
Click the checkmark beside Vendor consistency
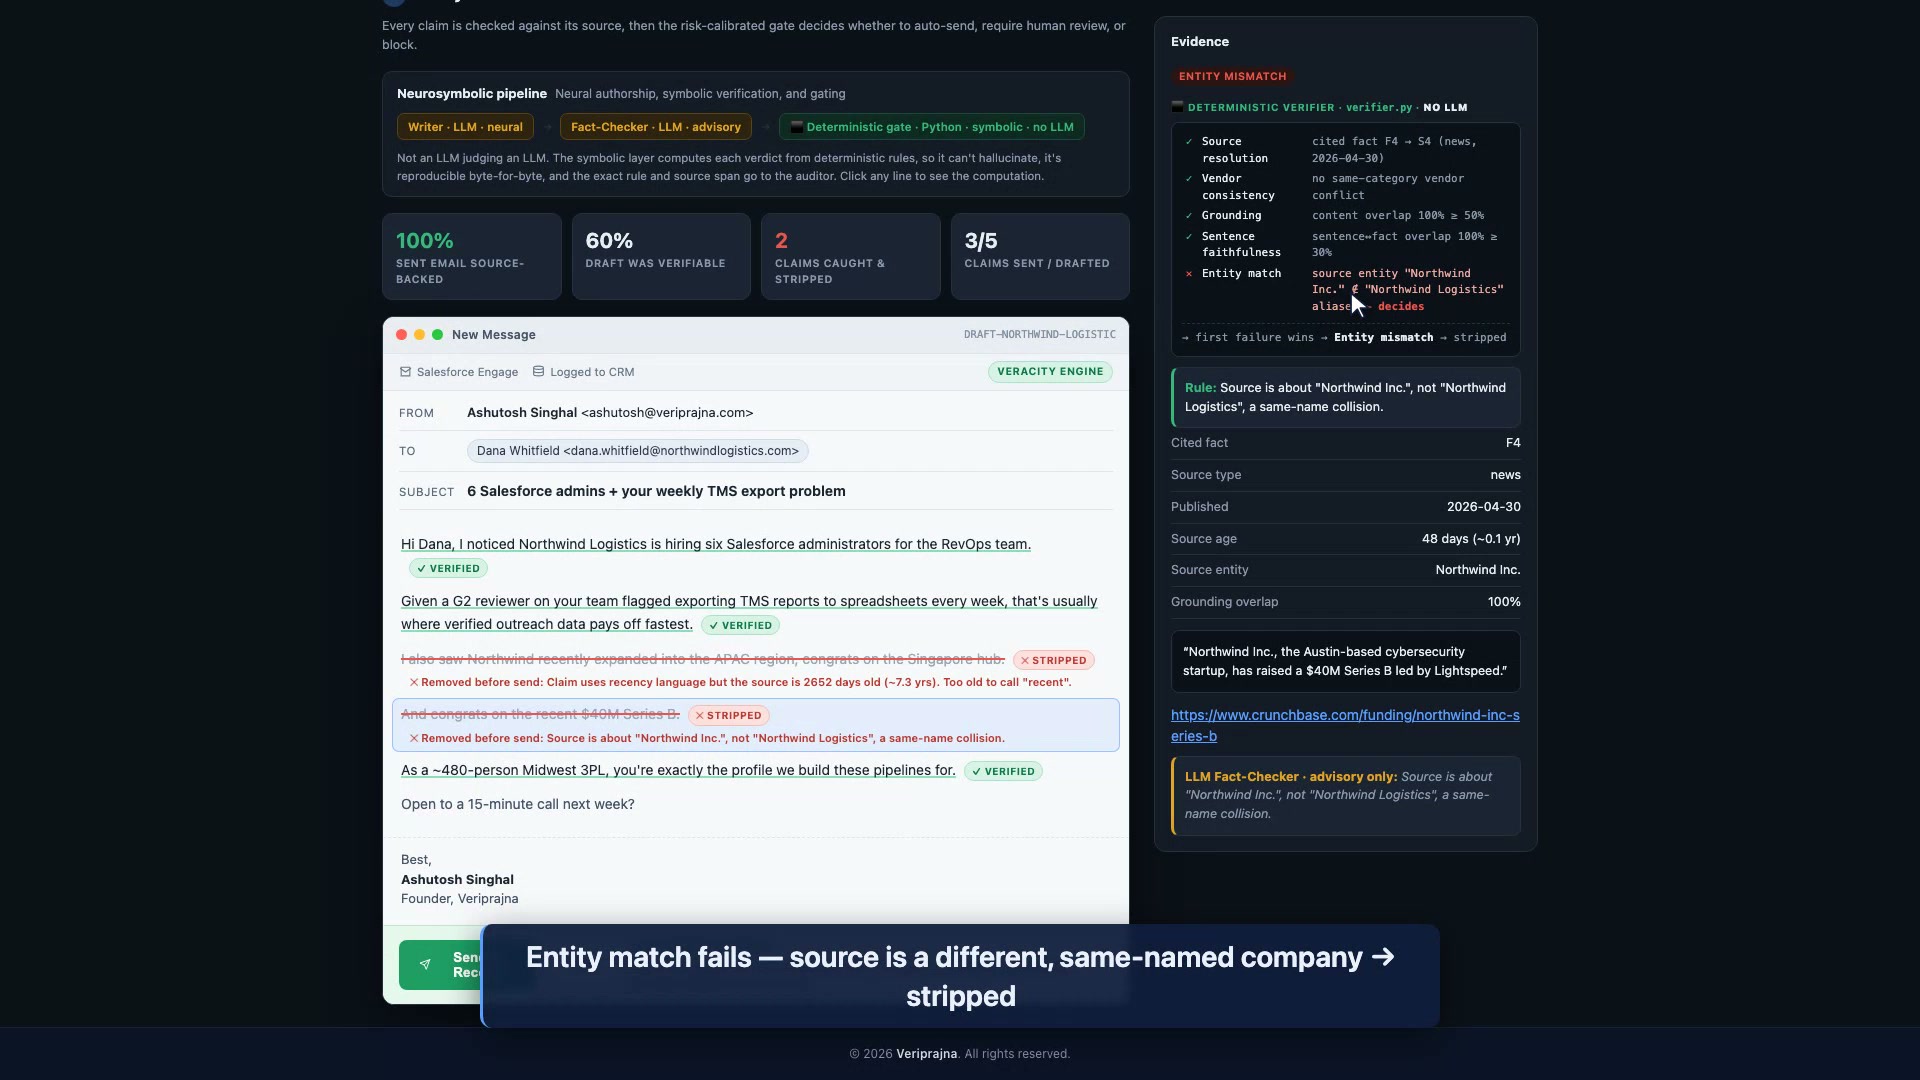pyautogui.click(x=1189, y=179)
